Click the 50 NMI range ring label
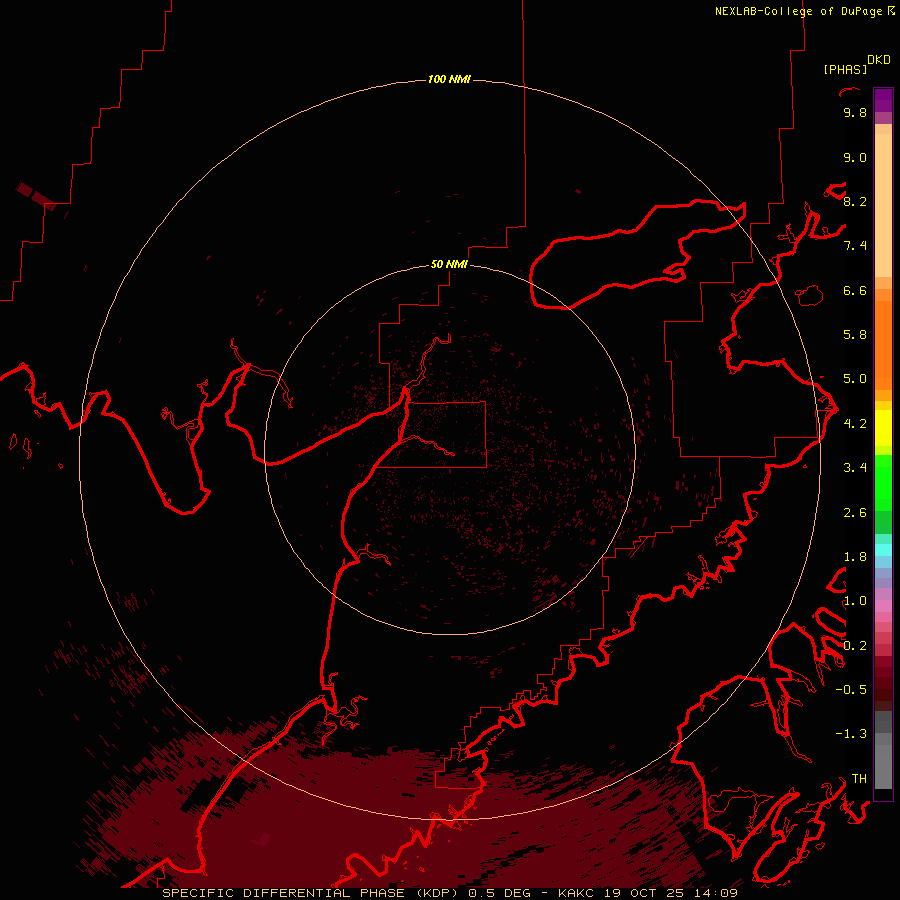The image size is (900, 900). [x=449, y=264]
